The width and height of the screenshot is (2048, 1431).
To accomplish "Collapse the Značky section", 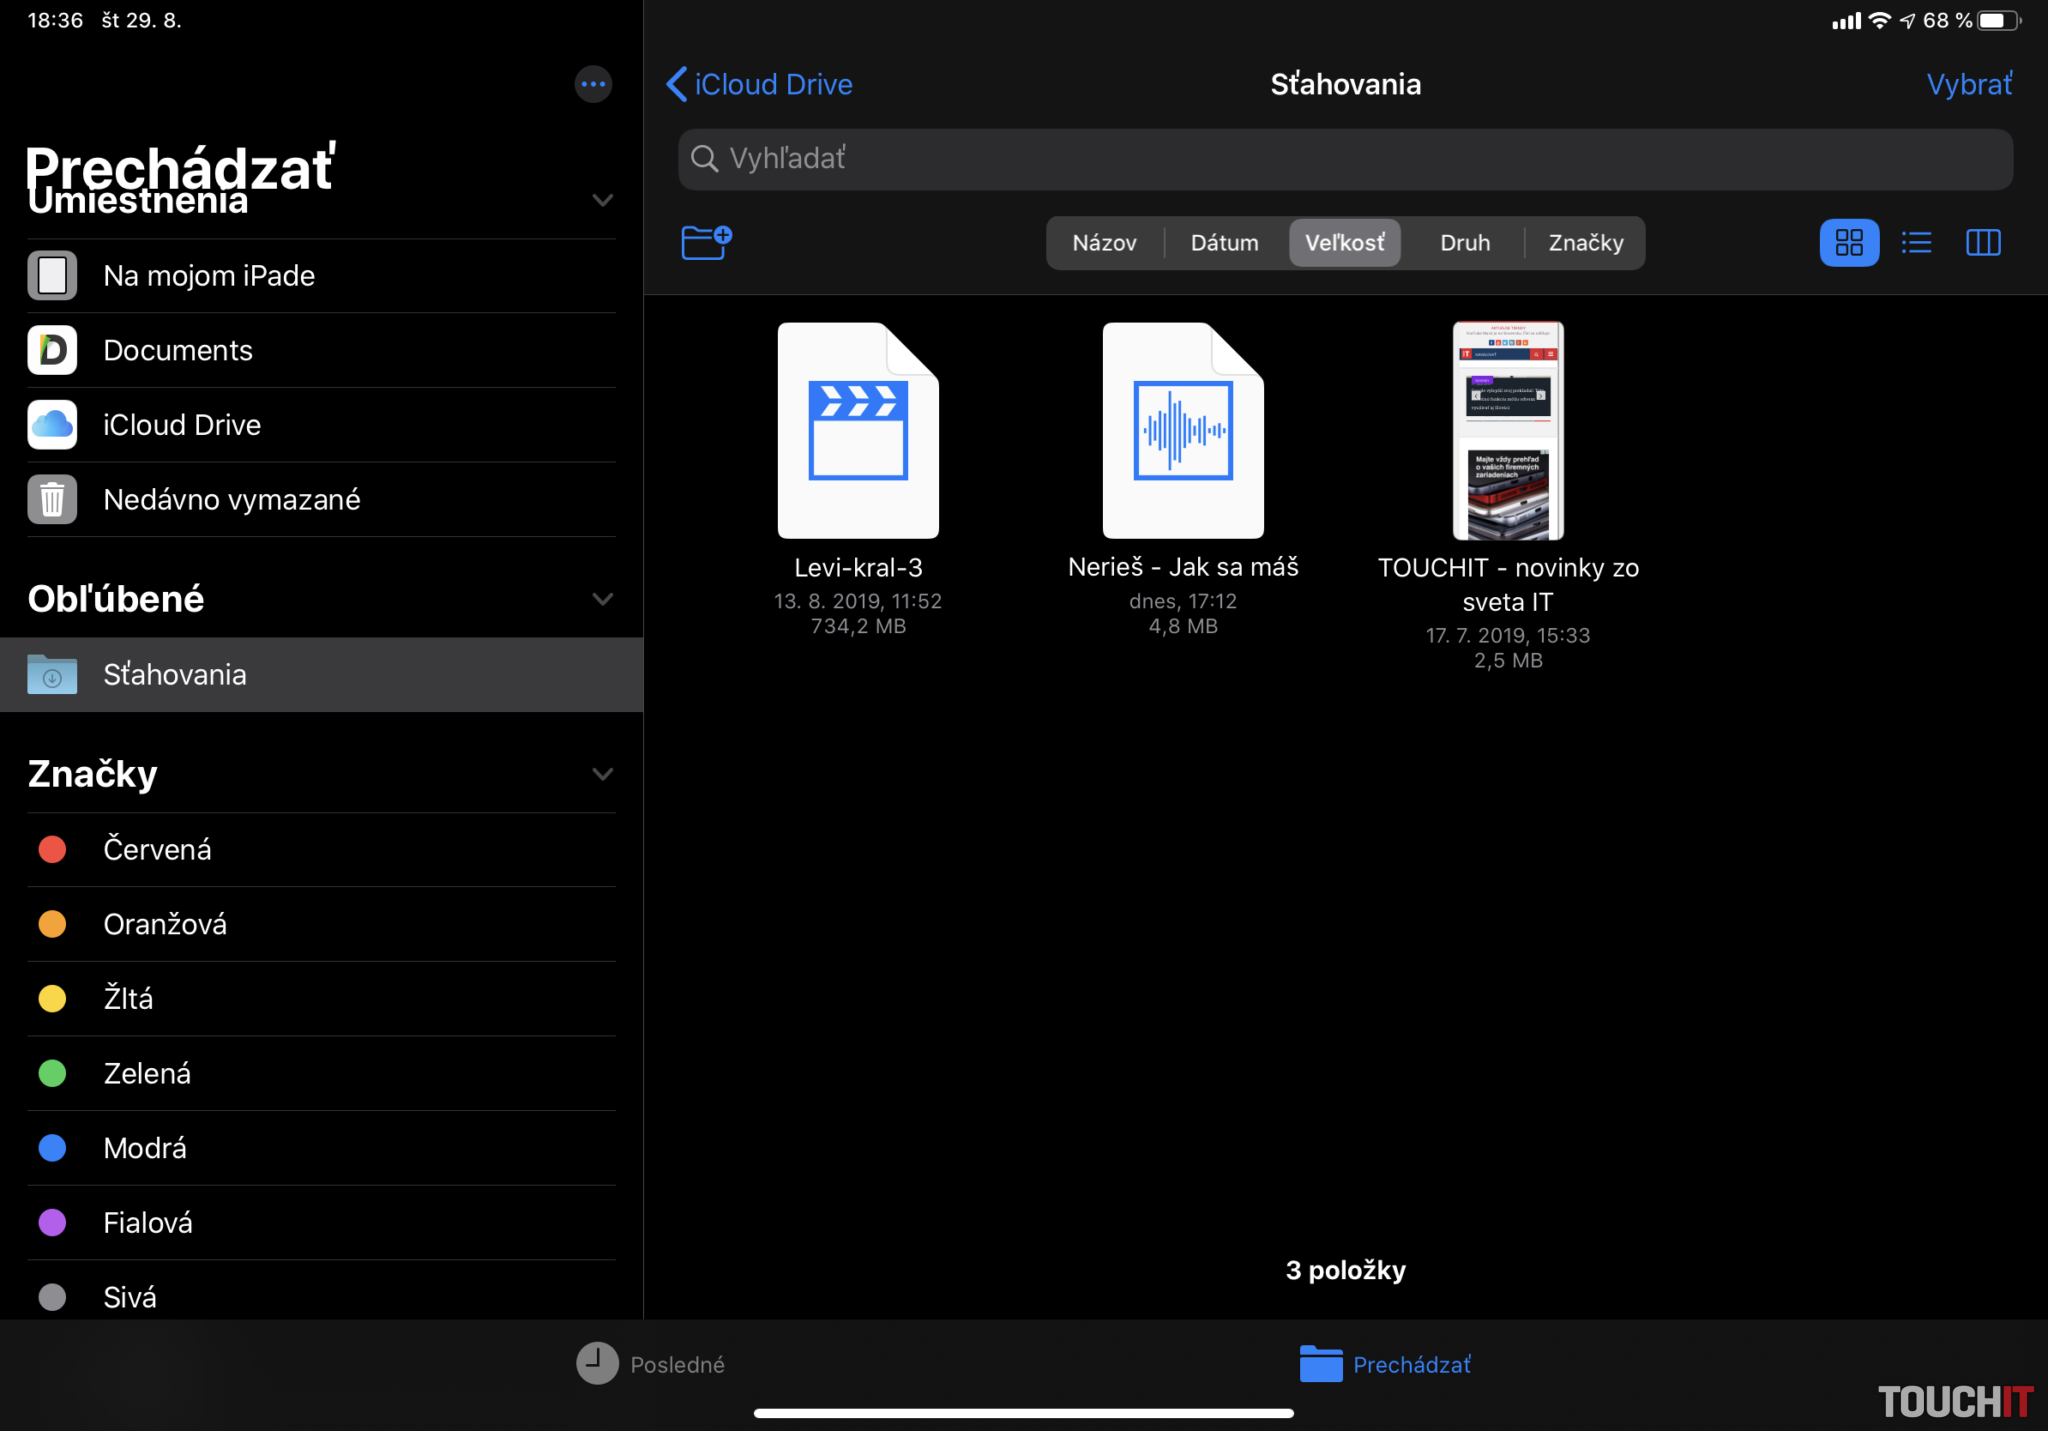I will point(602,774).
